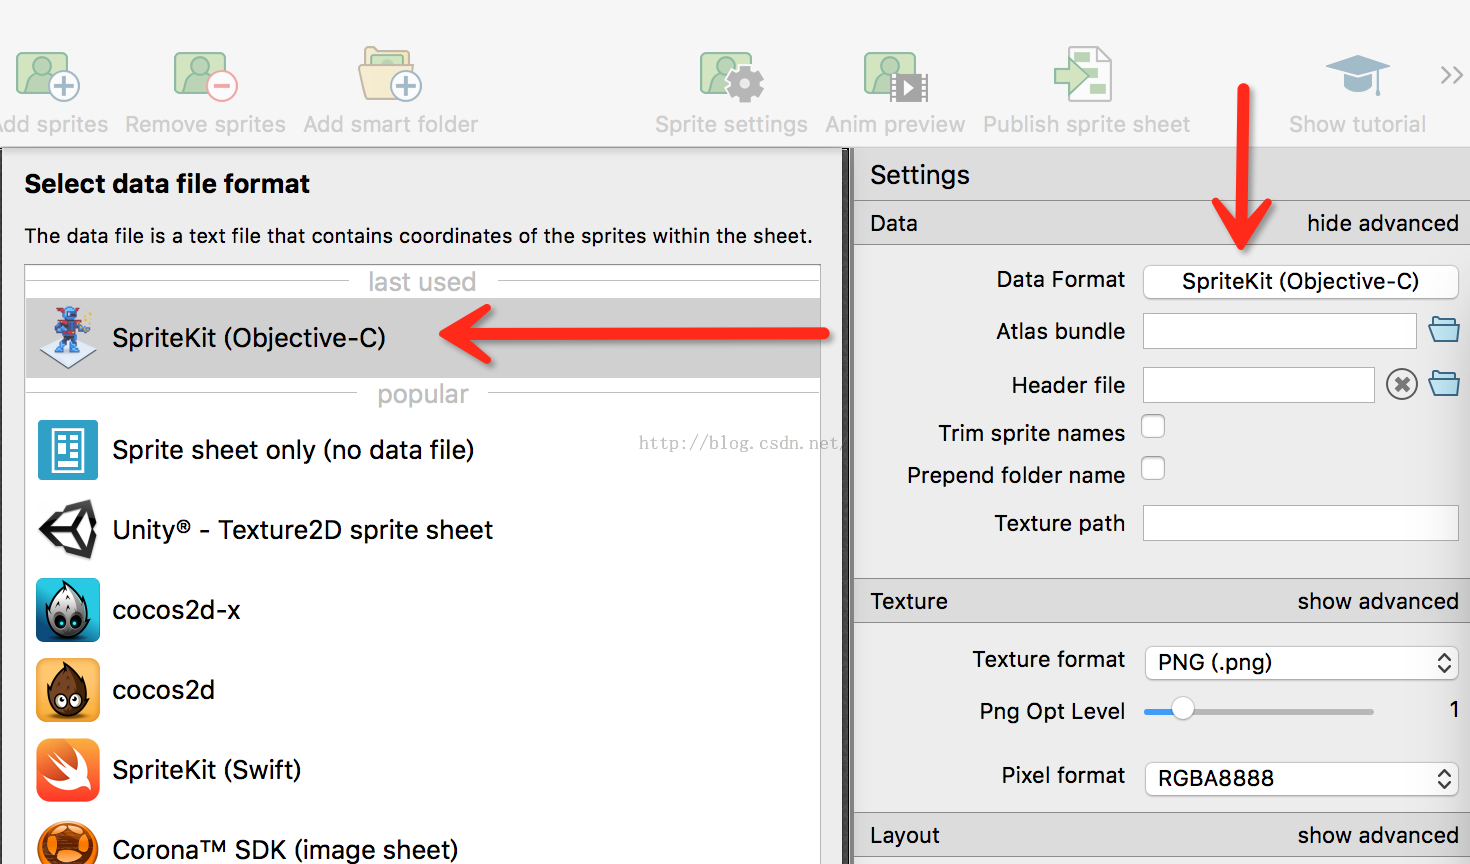Open the Show tutorial icon
Screen dimensions: 1470x864
[1357, 75]
